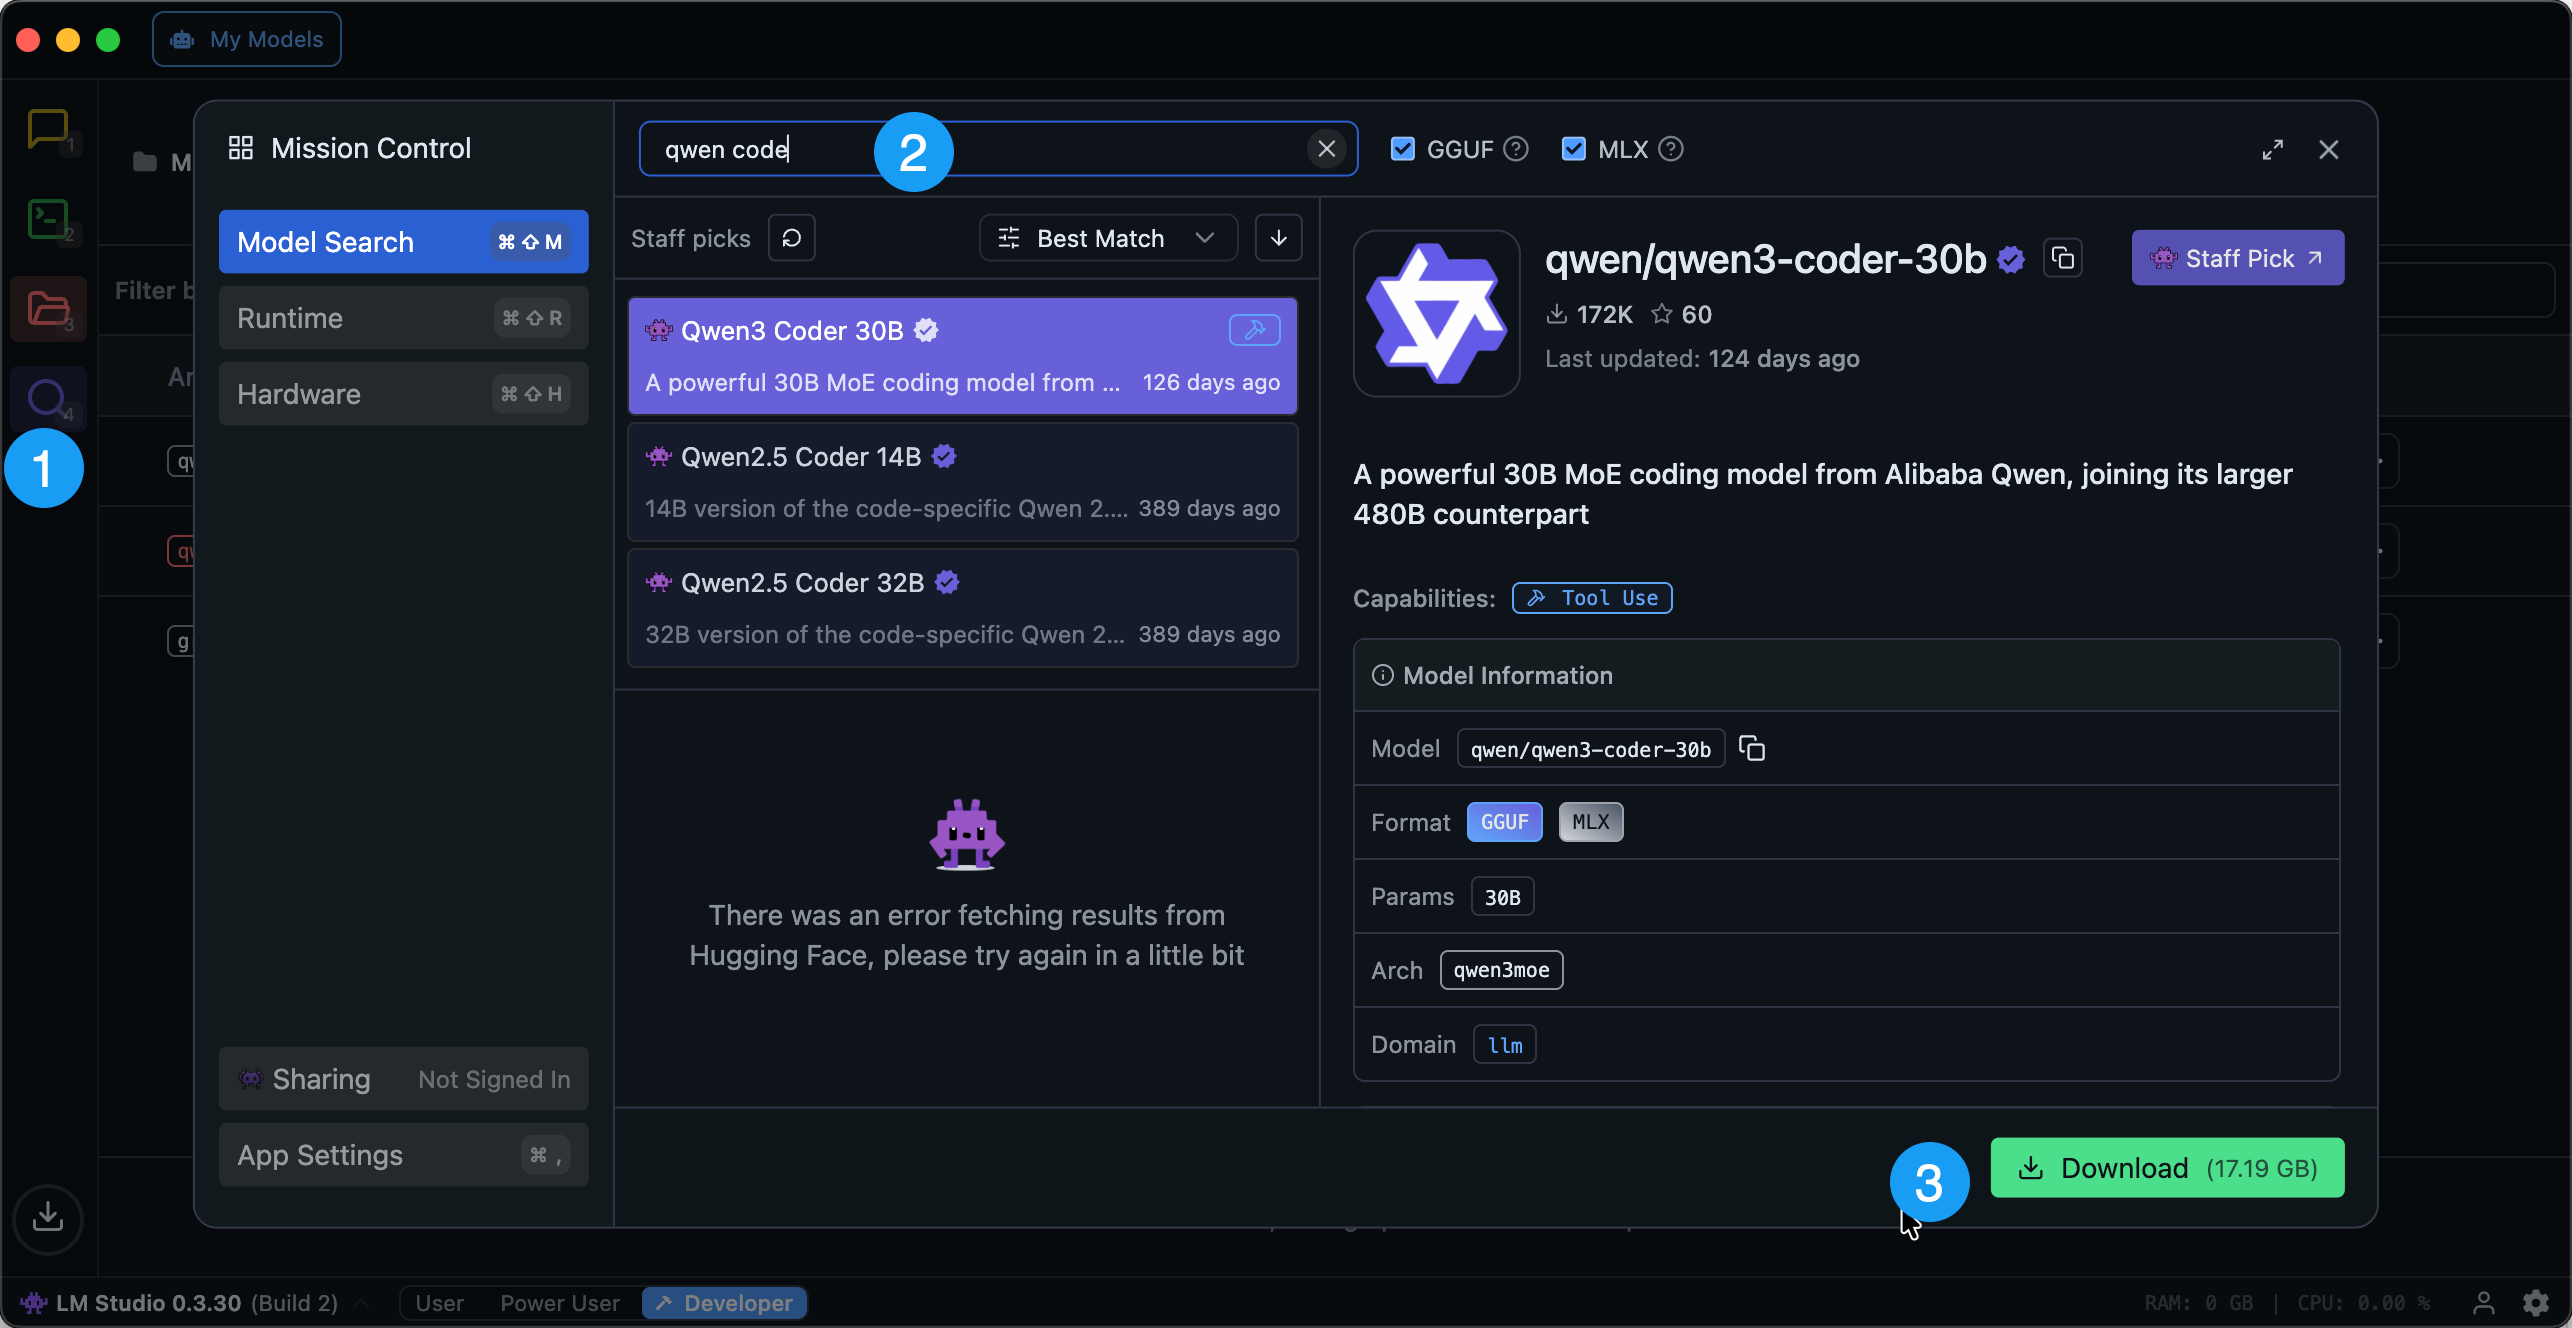Screen dimensions: 2572x1328
Task: Open the Downloads icon in the sidebar
Action: [x=47, y=1217]
